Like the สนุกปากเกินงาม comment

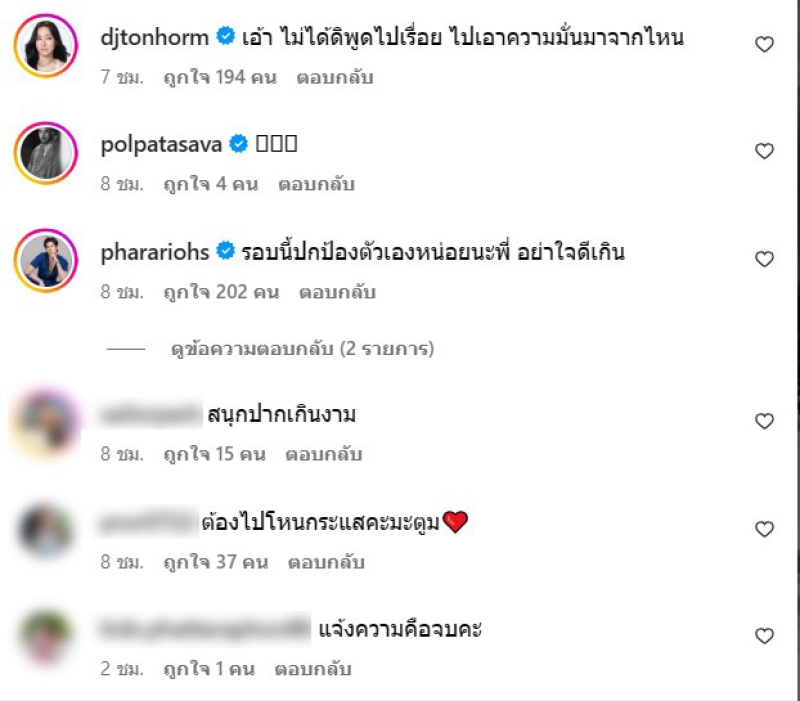[x=764, y=421]
